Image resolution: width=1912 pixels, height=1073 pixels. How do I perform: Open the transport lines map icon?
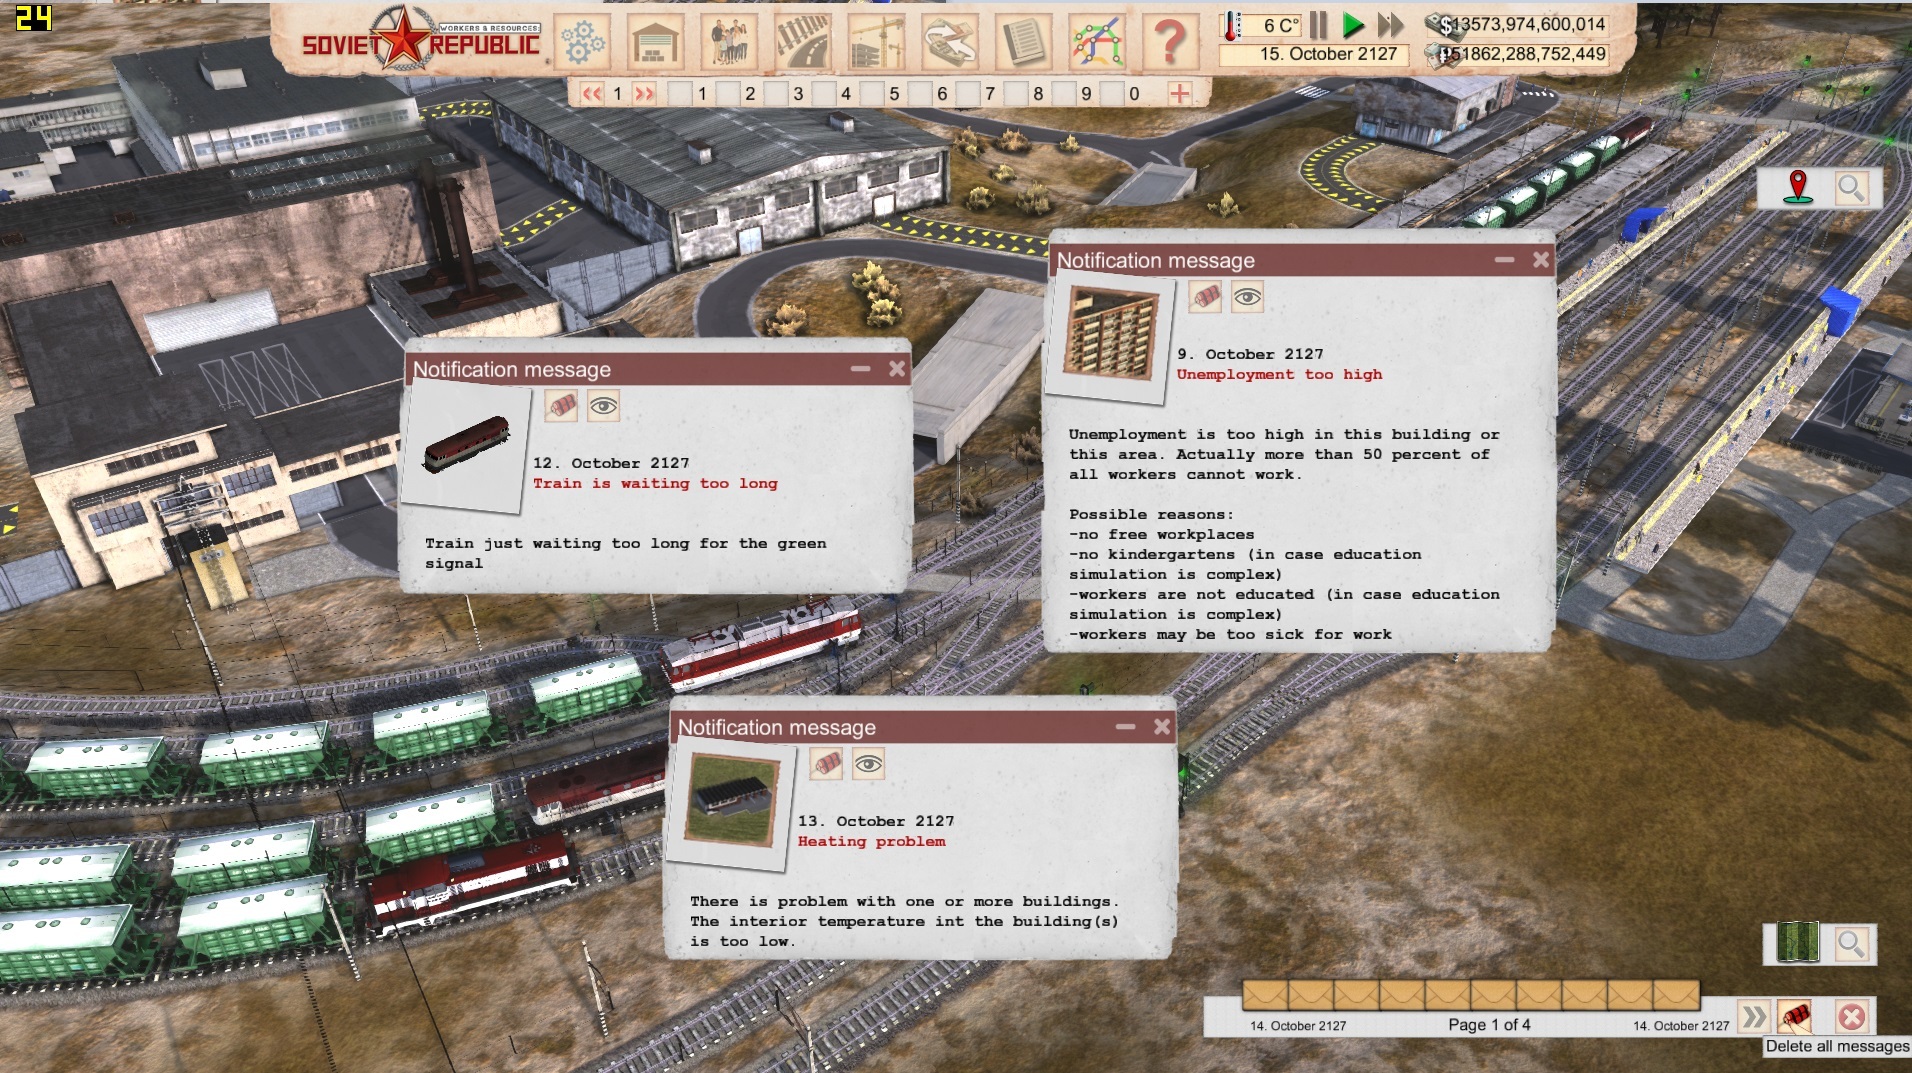(x=1097, y=42)
